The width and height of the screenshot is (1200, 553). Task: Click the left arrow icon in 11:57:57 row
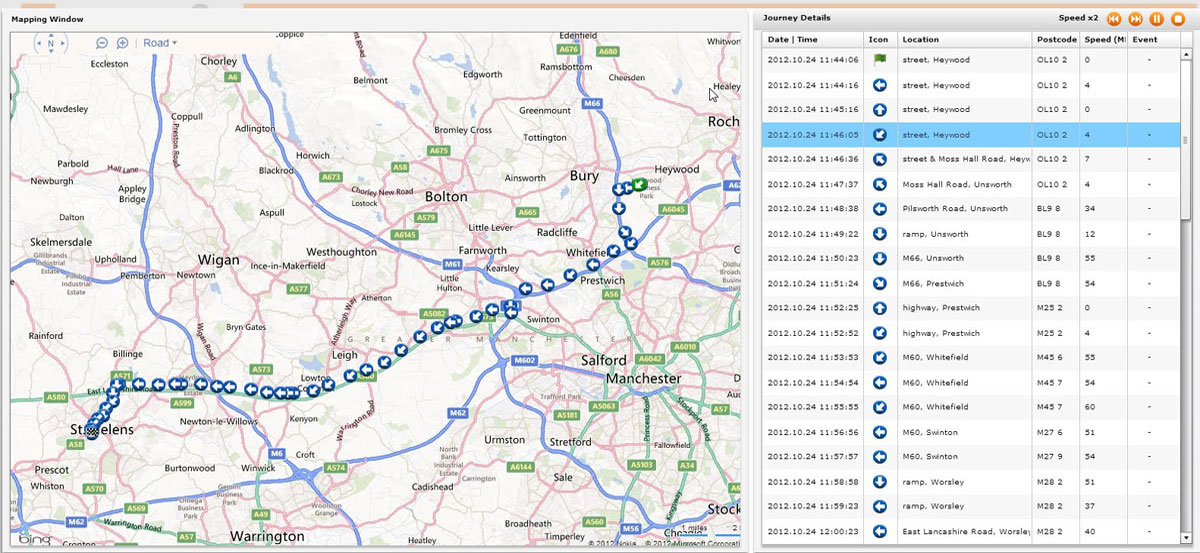[x=879, y=457]
